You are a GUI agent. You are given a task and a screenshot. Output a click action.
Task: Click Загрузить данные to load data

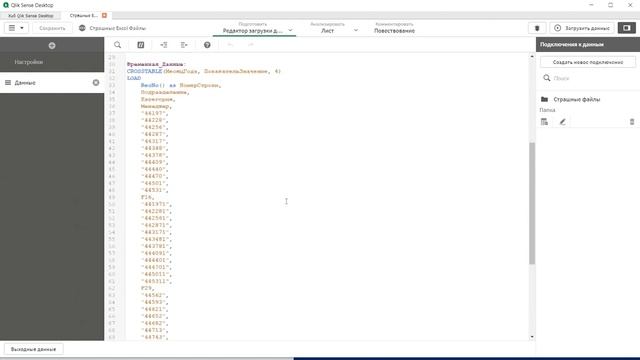point(582,28)
